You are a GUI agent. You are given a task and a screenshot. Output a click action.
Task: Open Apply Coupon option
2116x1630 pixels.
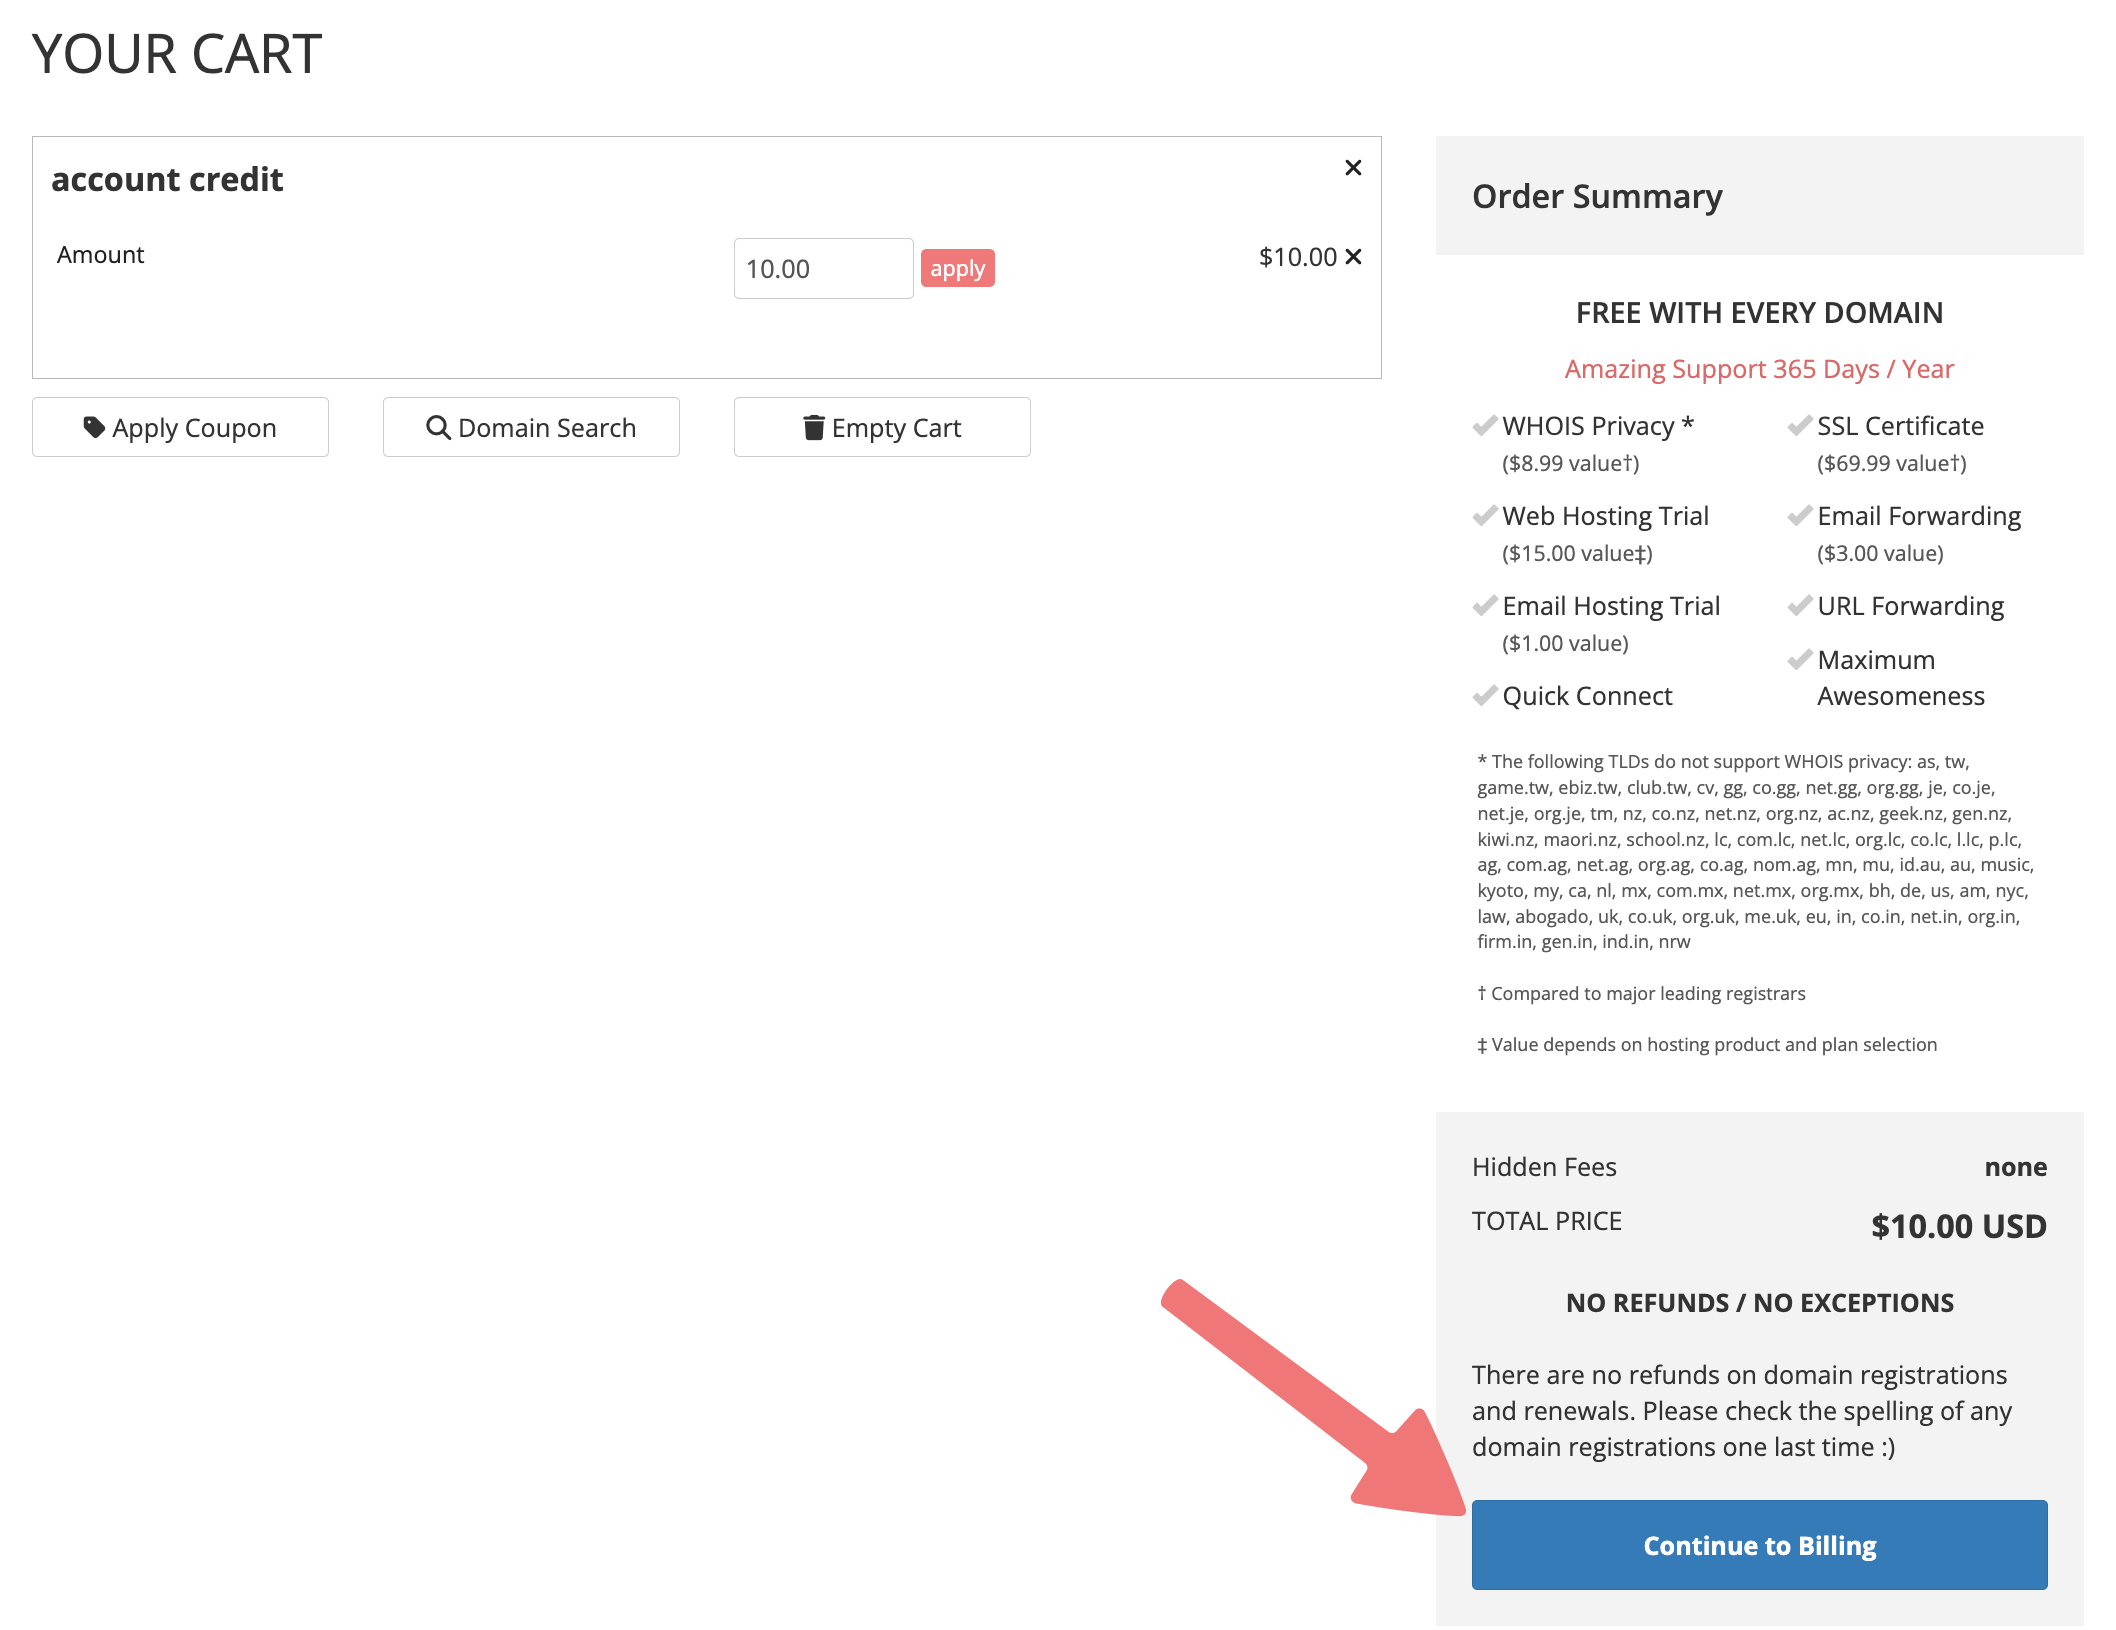pos(180,428)
